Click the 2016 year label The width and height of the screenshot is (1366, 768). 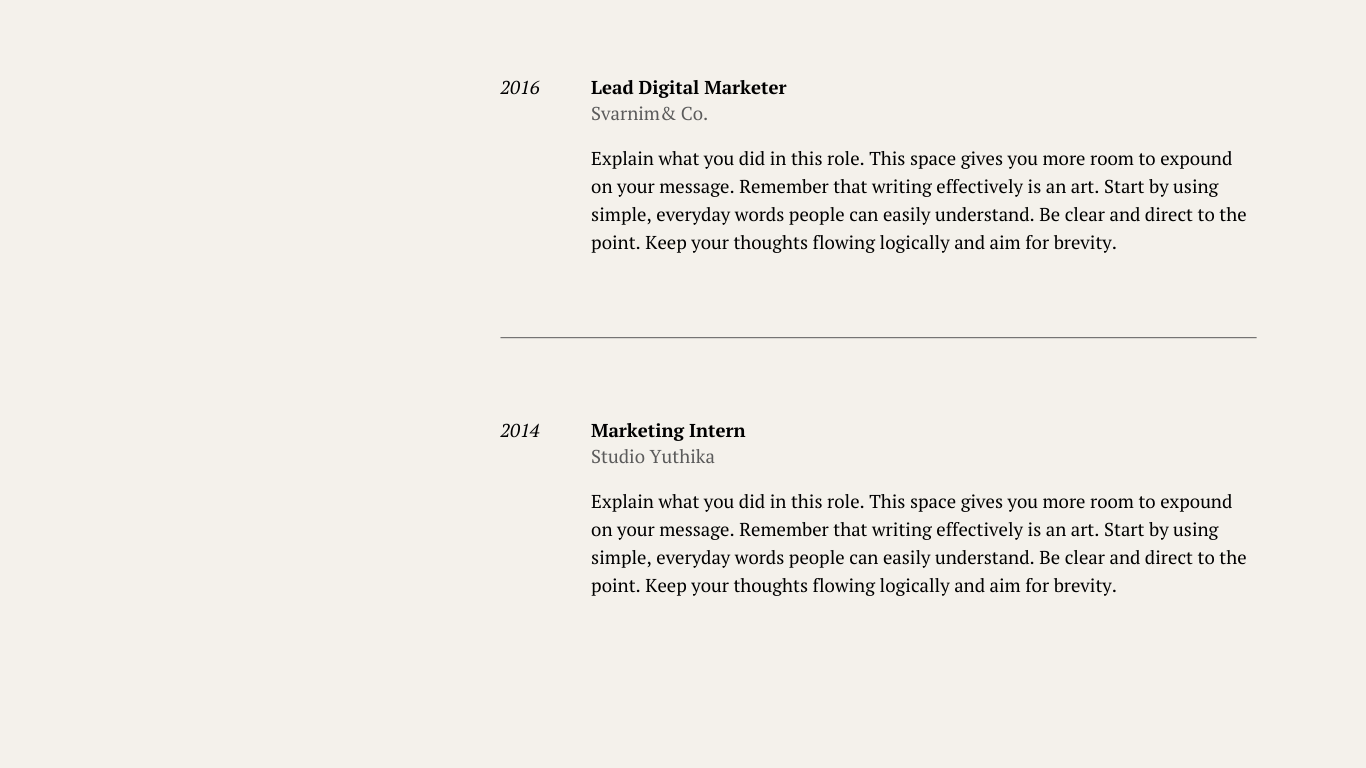tap(520, 88)
